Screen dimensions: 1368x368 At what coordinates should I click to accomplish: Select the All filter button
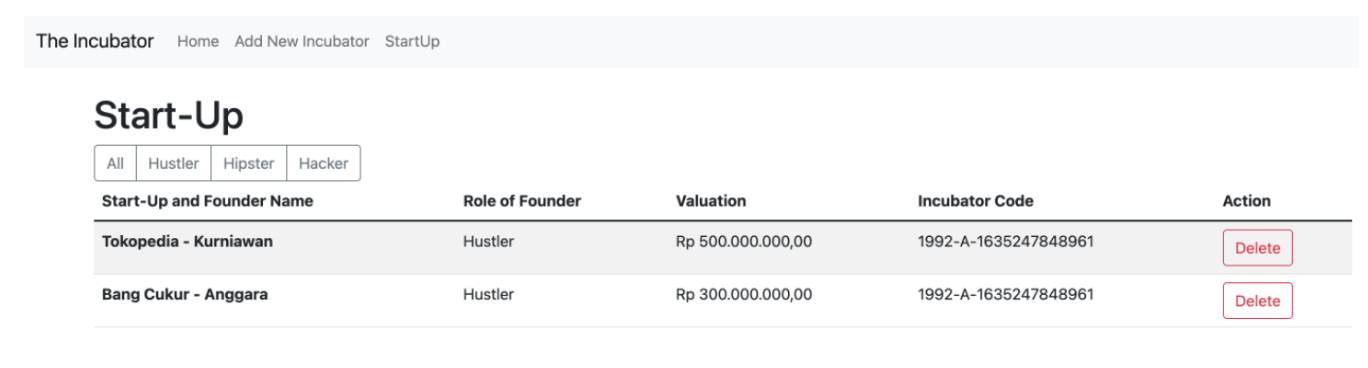click(x=115, y=163)
